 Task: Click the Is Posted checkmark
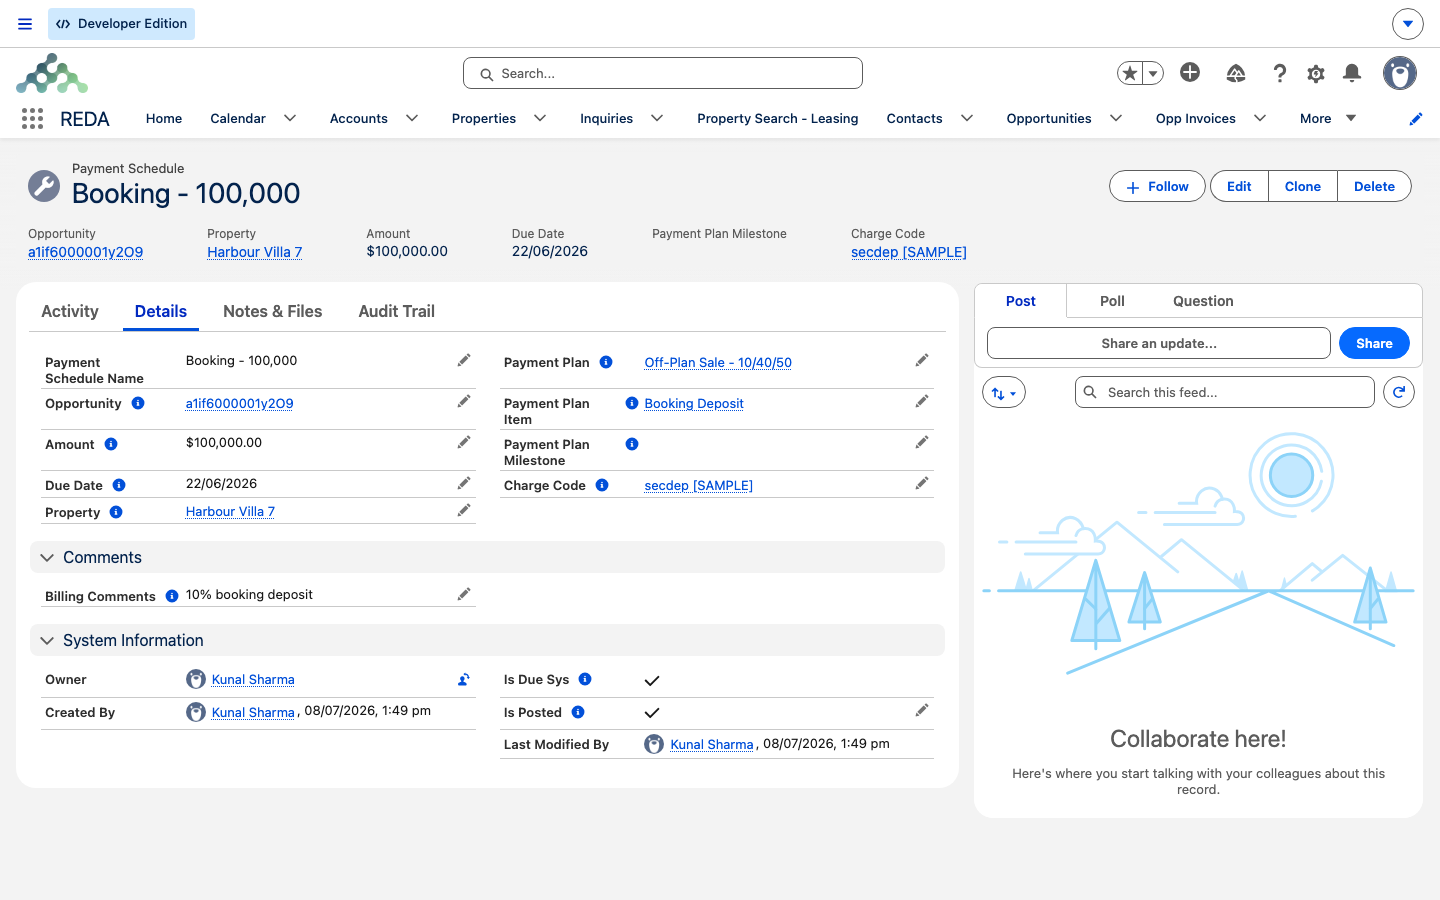pyautogui.click(x=652, y=713)
